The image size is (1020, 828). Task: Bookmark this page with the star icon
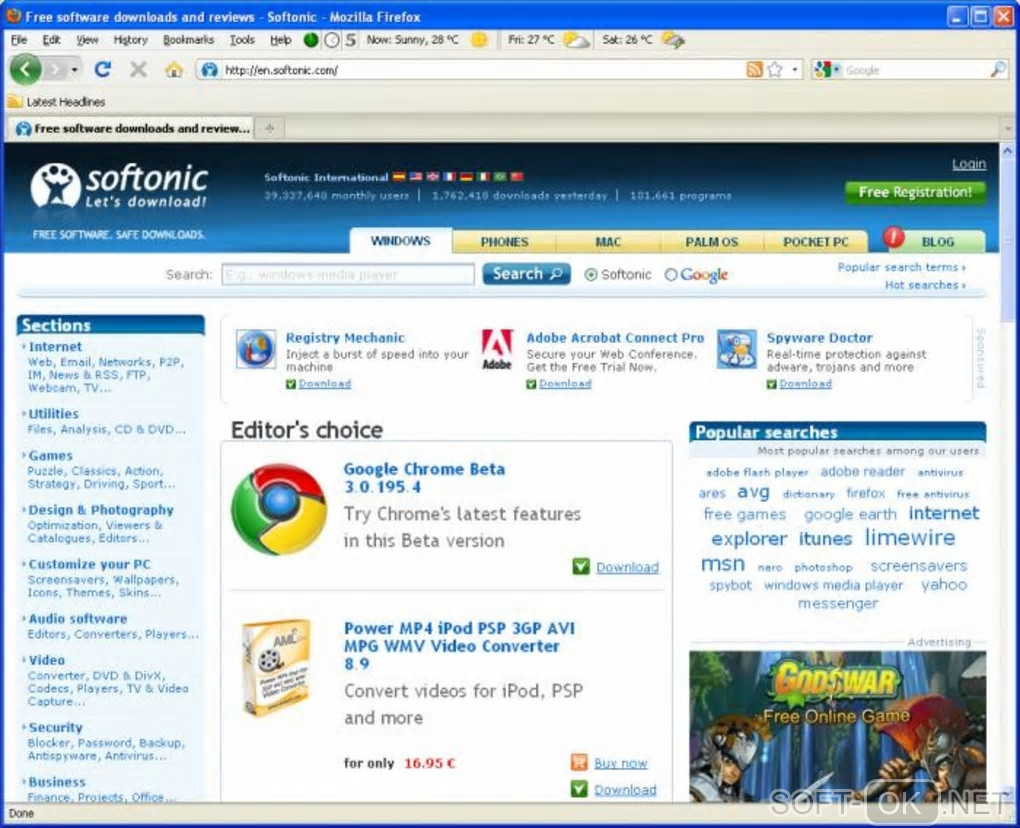[x=775, y=70]
